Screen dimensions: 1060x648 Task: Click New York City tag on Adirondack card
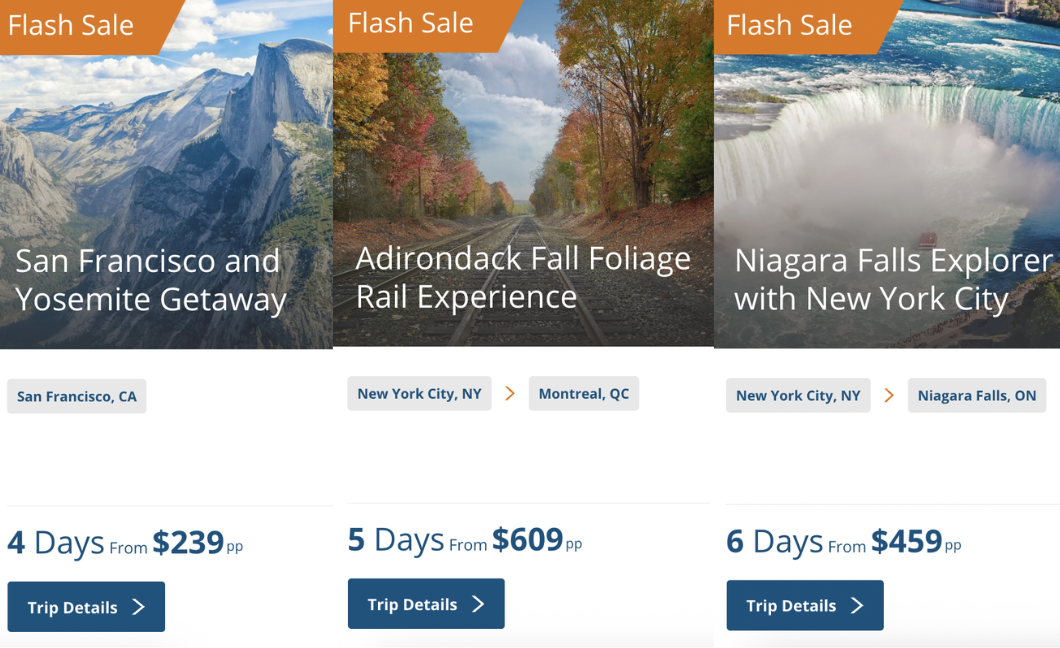419,394
